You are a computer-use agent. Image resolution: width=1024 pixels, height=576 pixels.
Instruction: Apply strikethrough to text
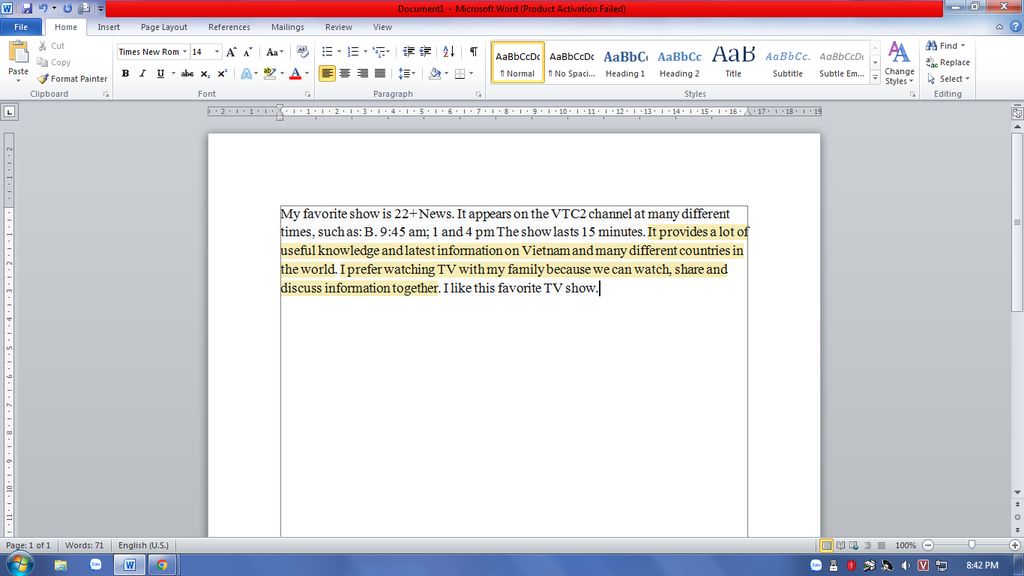[187, 74]
